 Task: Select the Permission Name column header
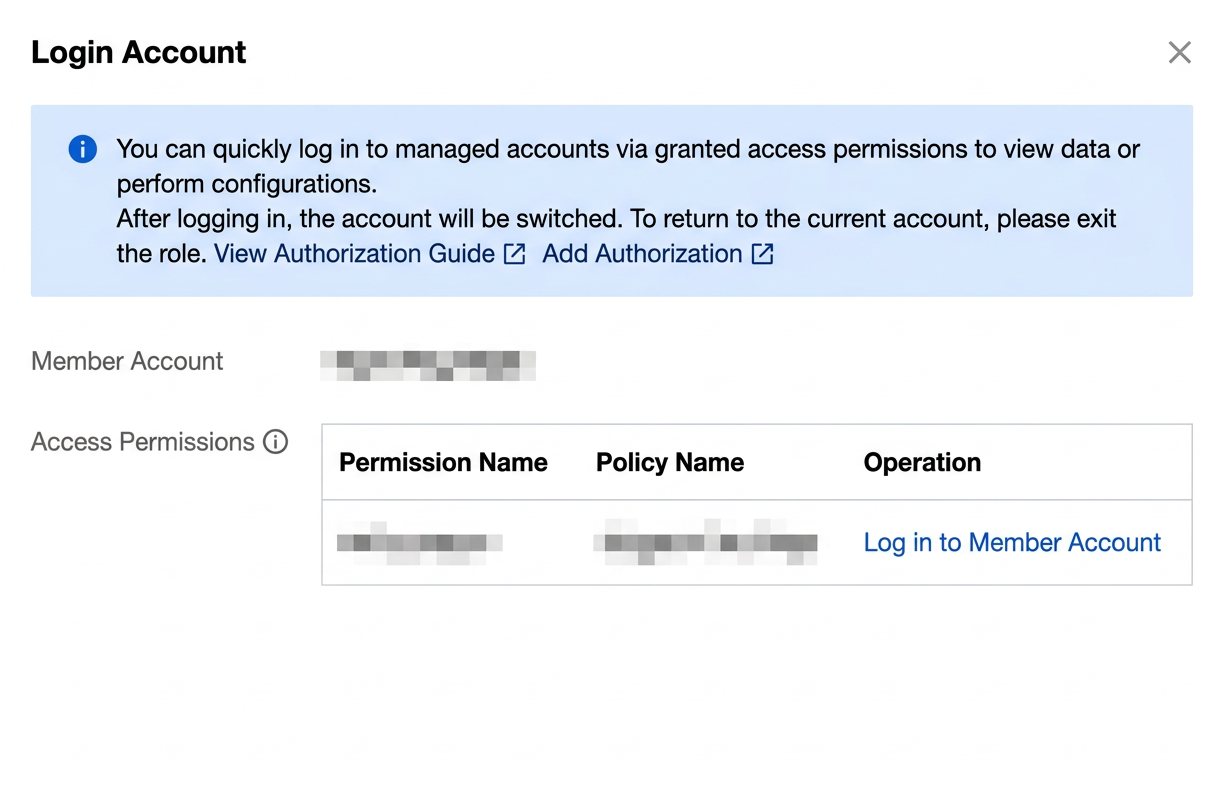point(443,462)
